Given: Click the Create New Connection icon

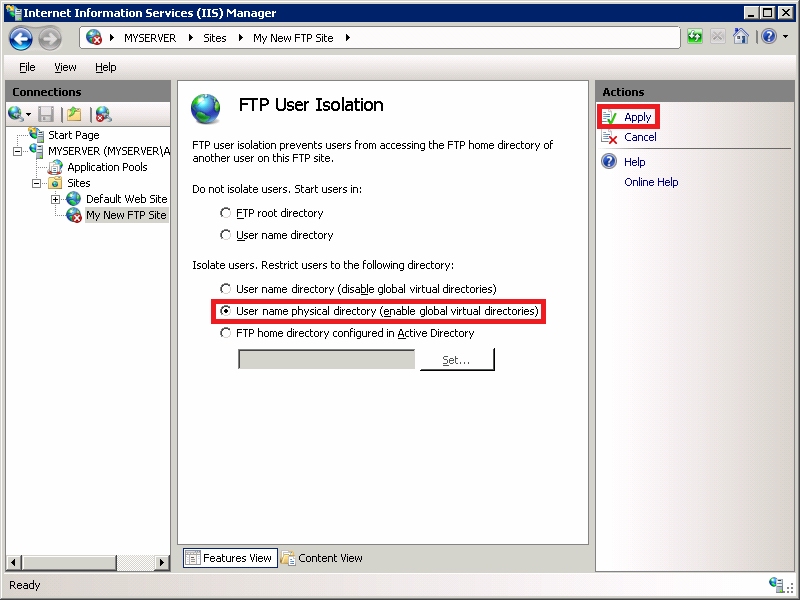Looking at the screenshot, I should [16, 114].
